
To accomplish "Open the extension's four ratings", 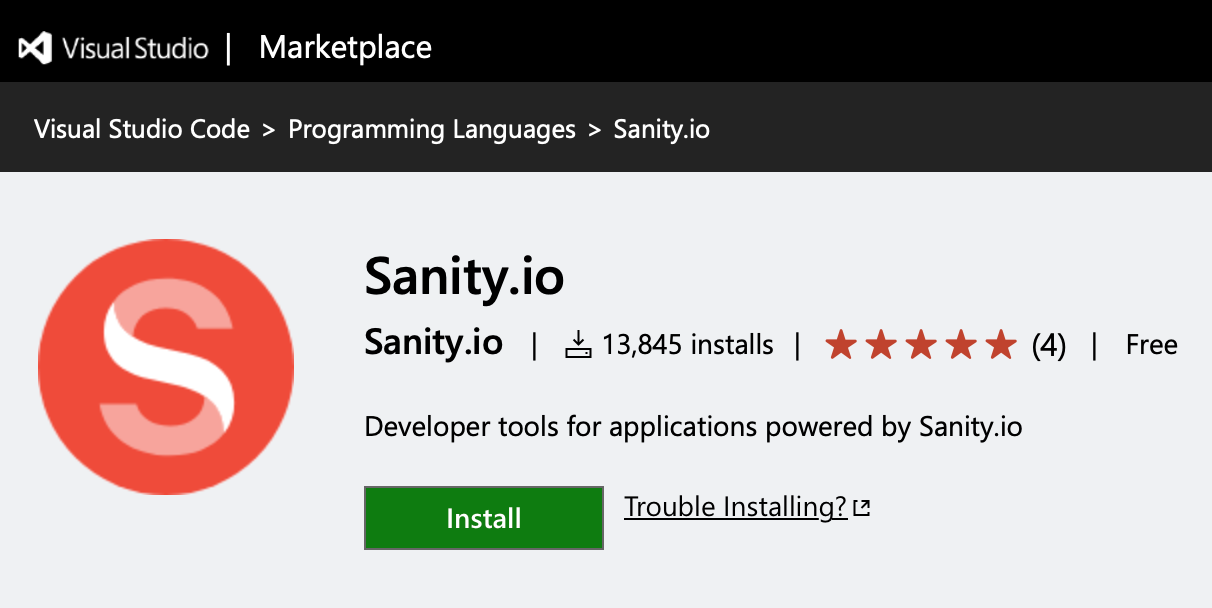I will coord(1049,344).
